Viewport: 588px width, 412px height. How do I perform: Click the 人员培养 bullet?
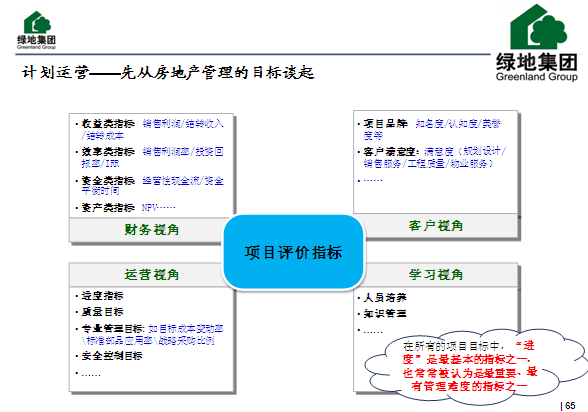coord(385,297)
